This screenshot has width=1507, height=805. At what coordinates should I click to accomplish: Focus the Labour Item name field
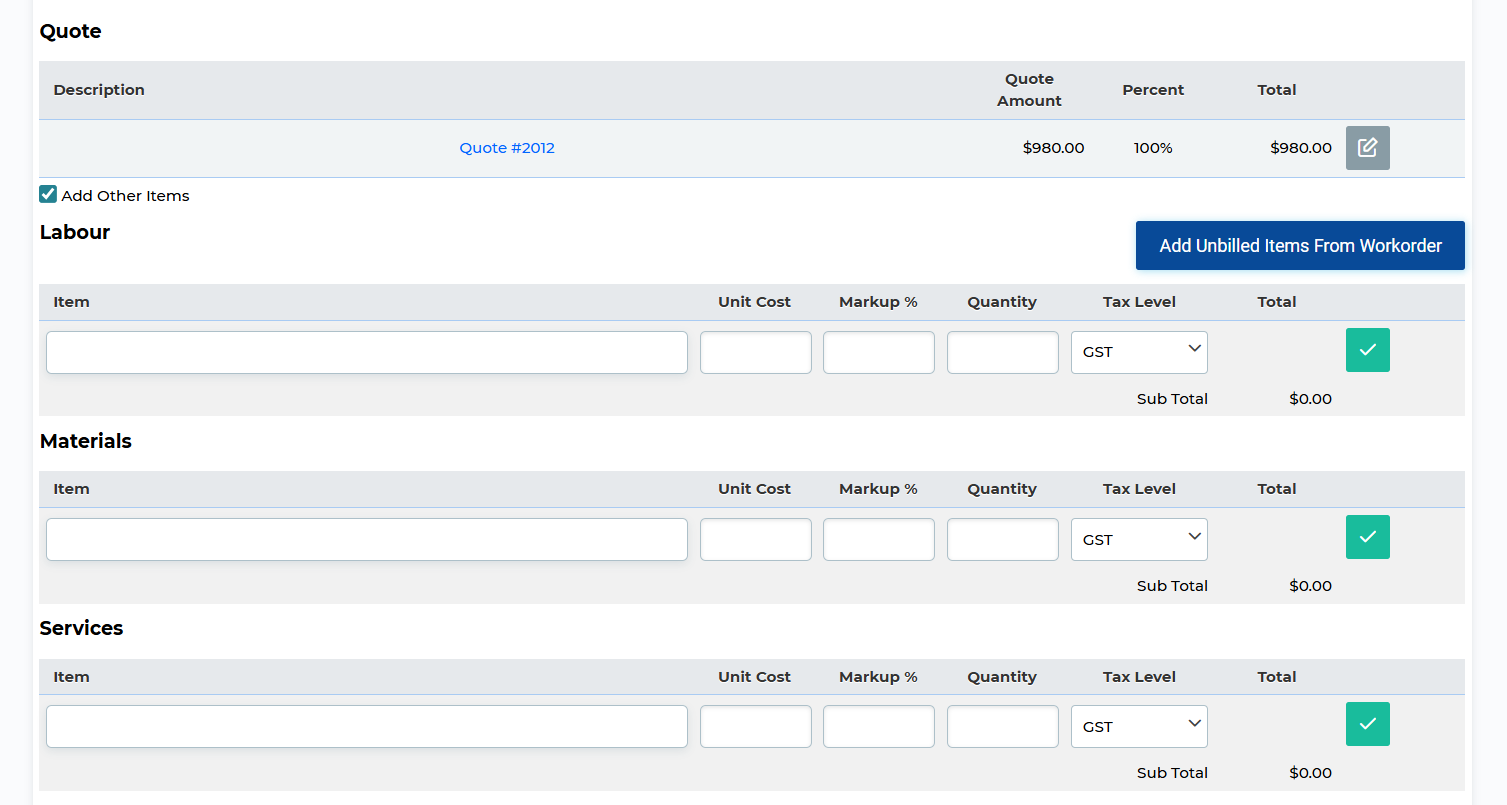(367, 353)
